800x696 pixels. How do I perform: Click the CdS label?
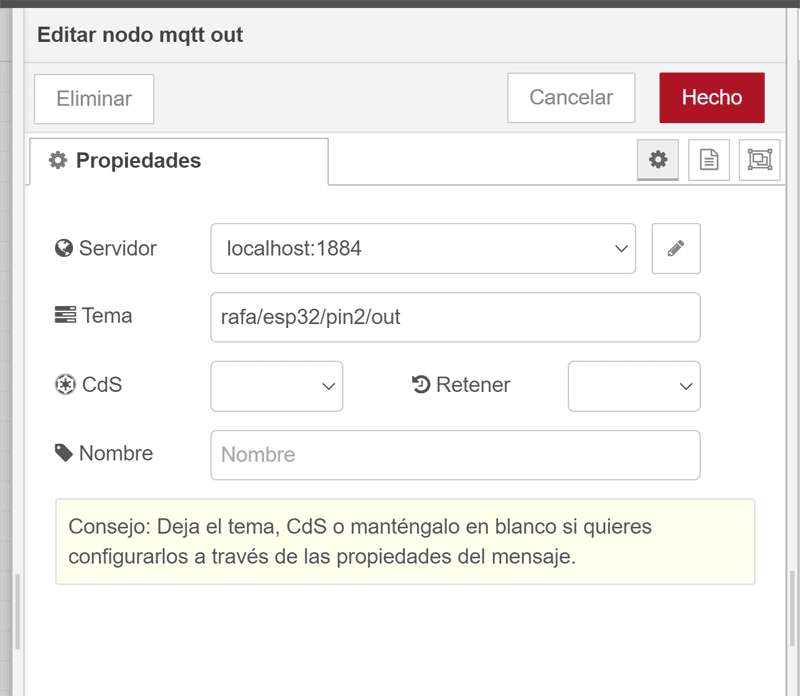click(88, 385)
